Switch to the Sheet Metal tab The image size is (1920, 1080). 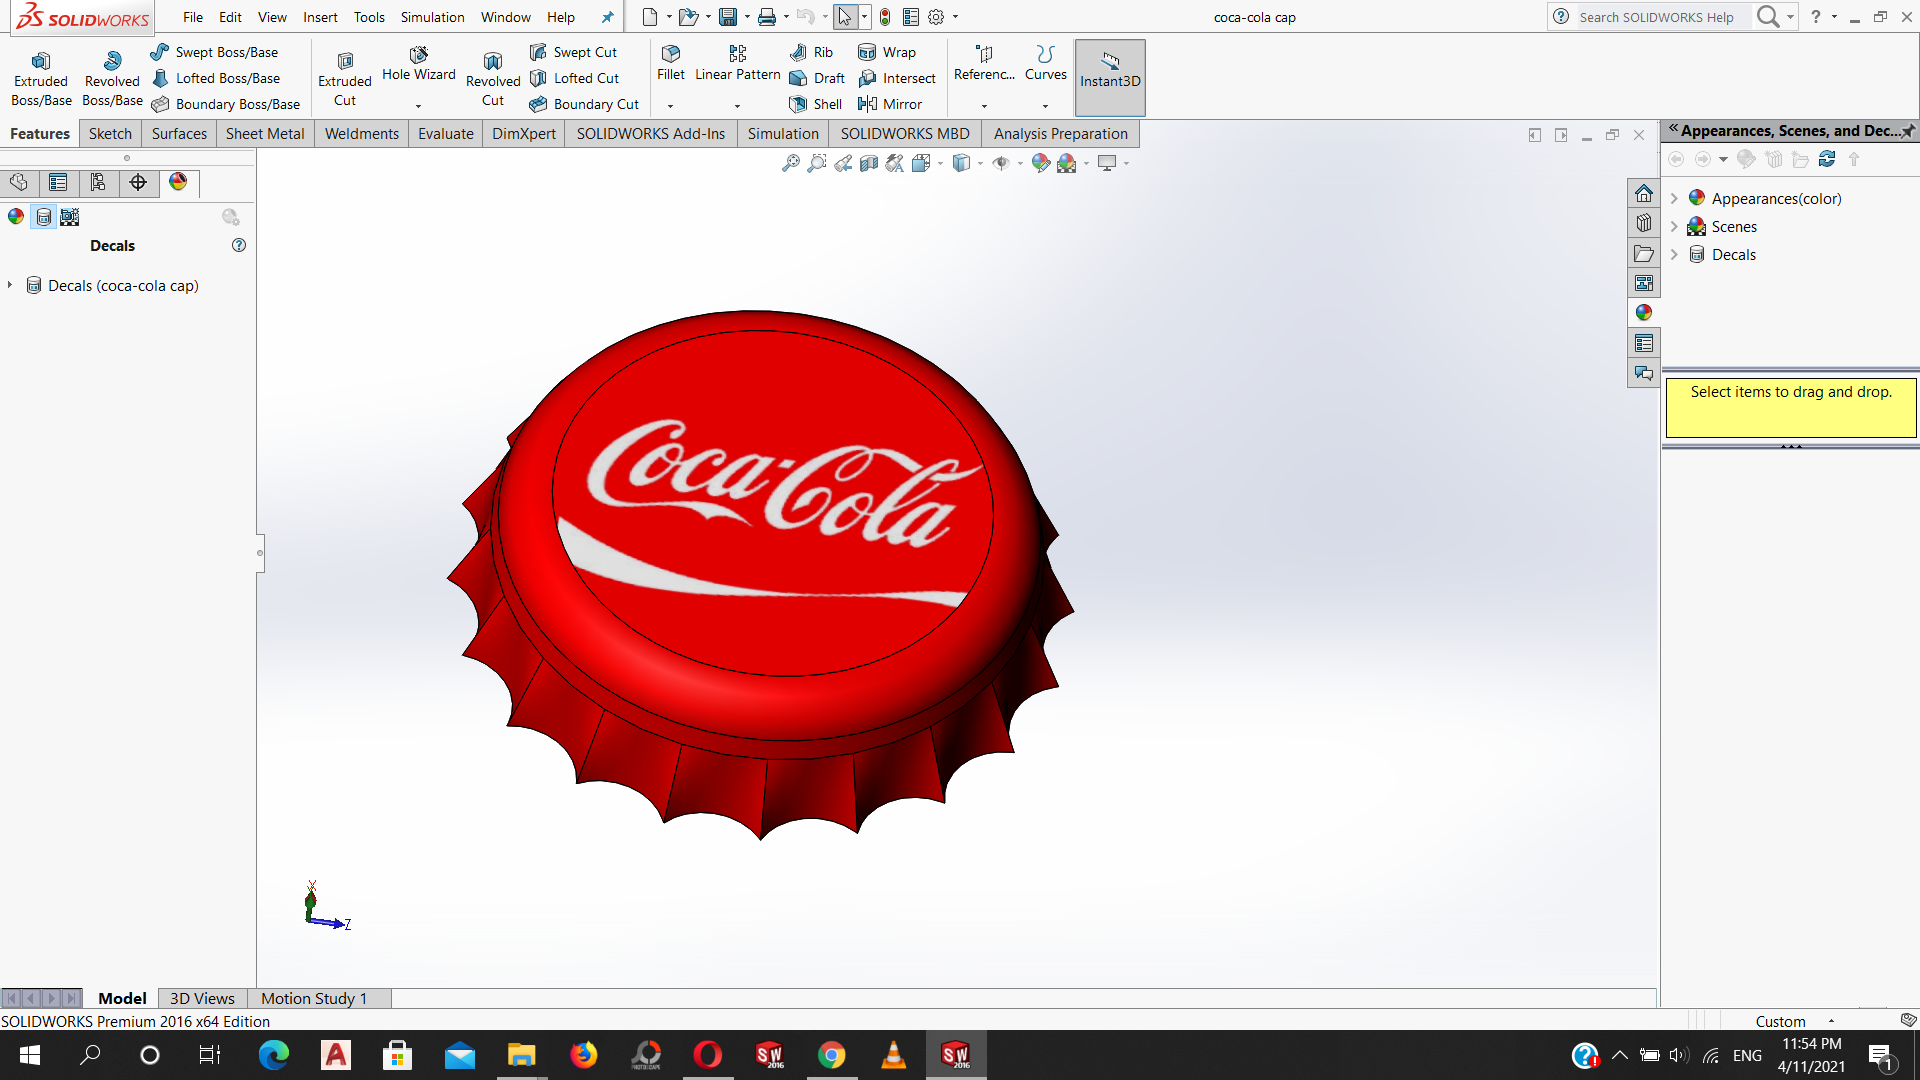pos(265,133)
